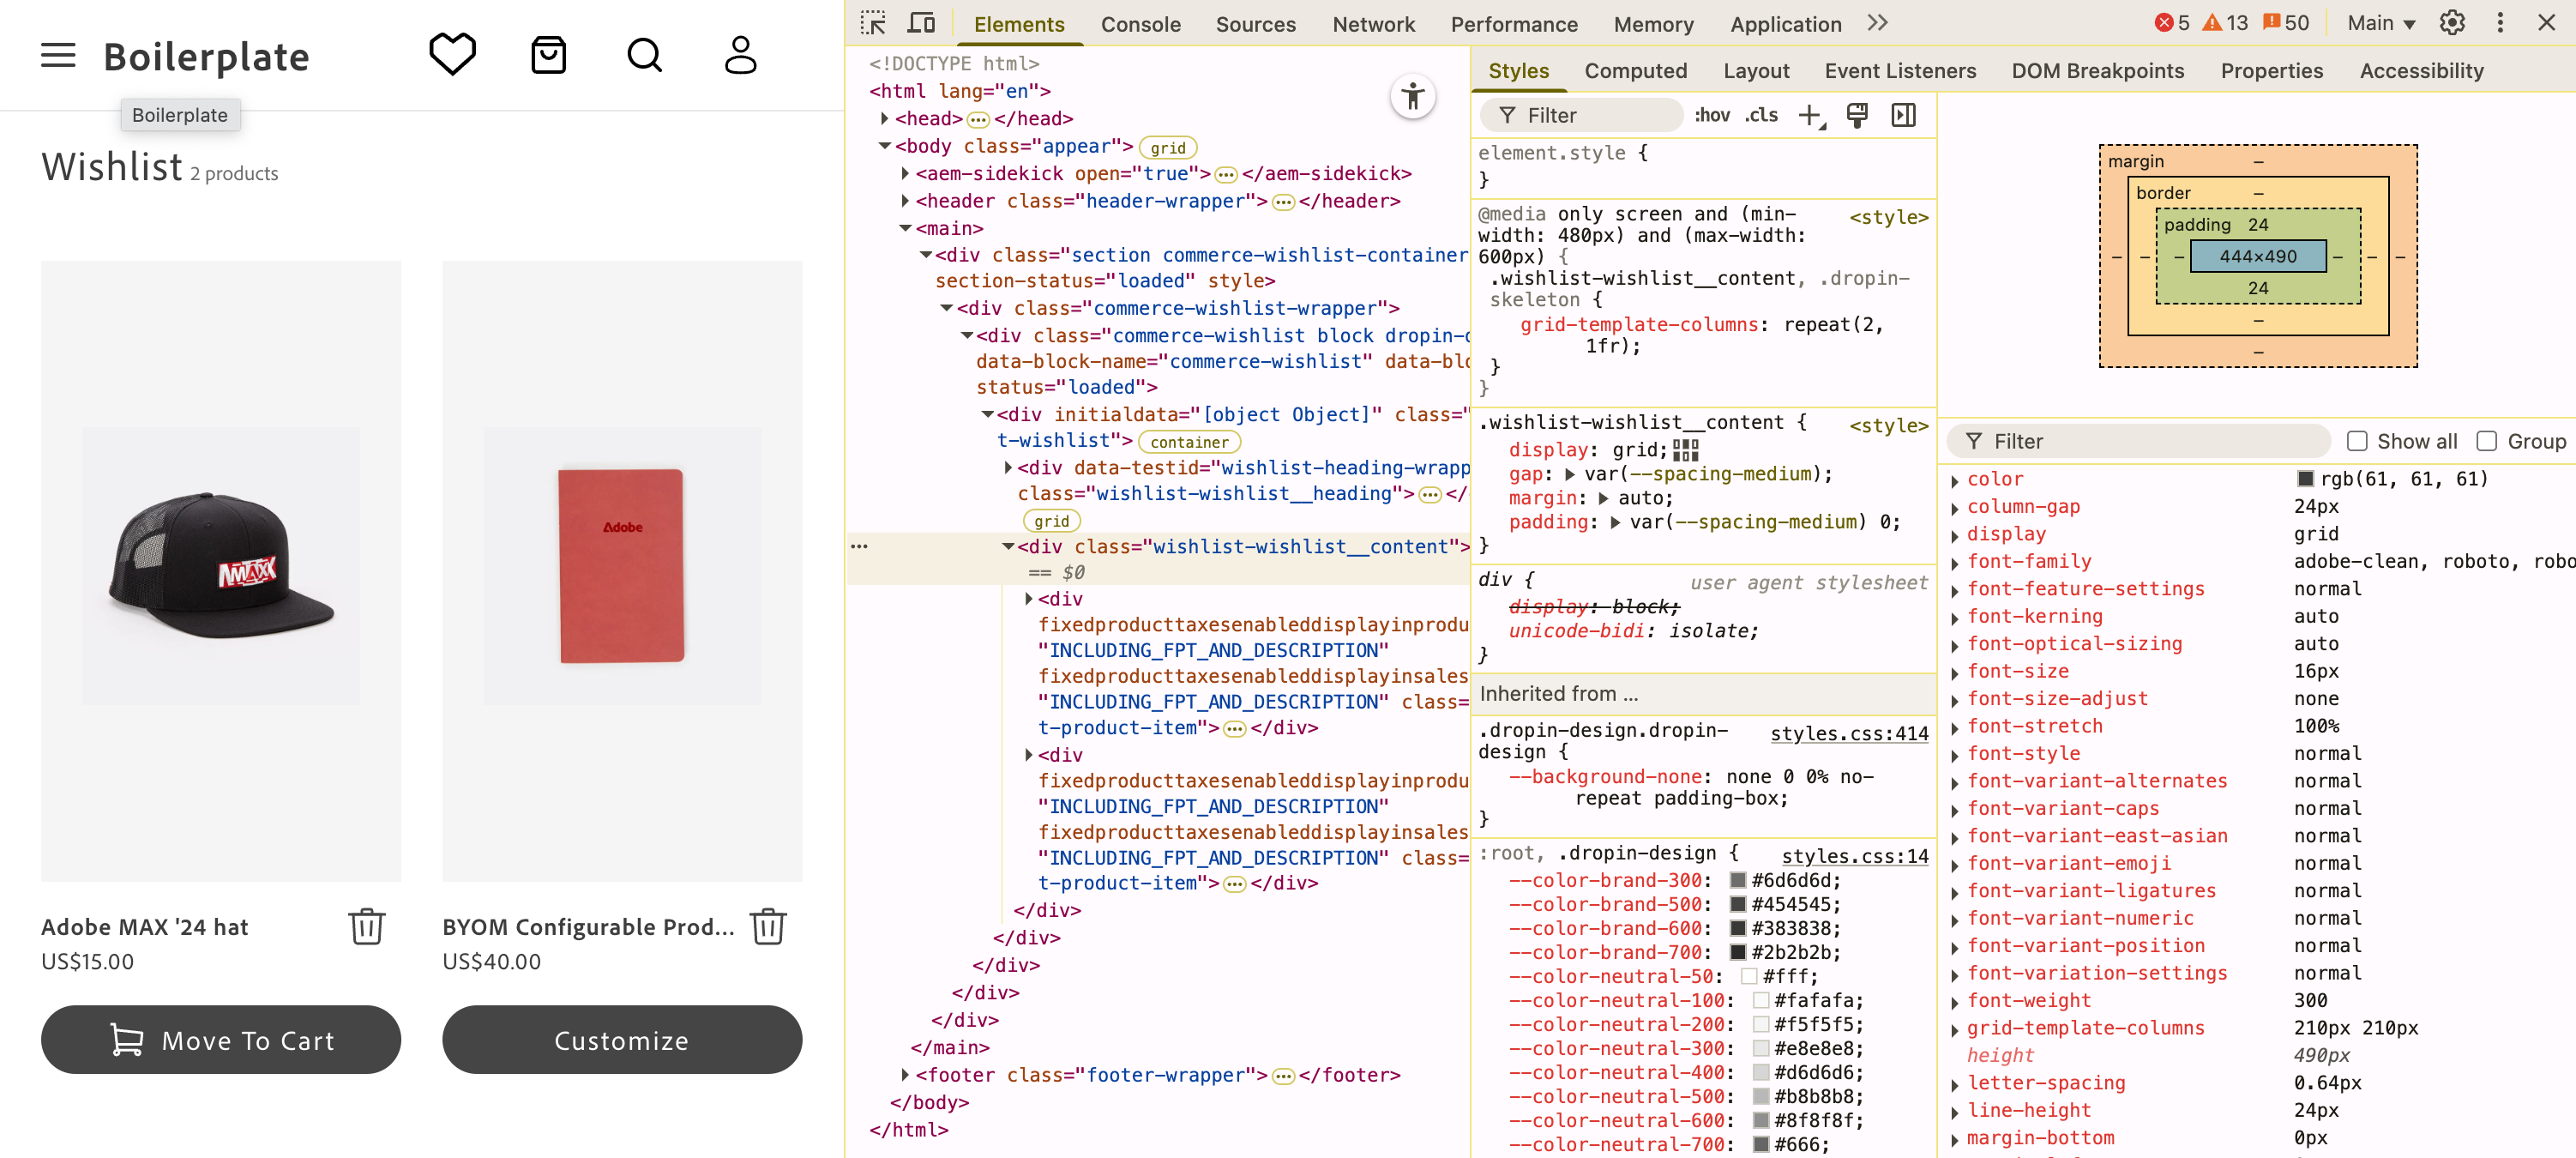Click the search magnifier icon

point(644,55)
